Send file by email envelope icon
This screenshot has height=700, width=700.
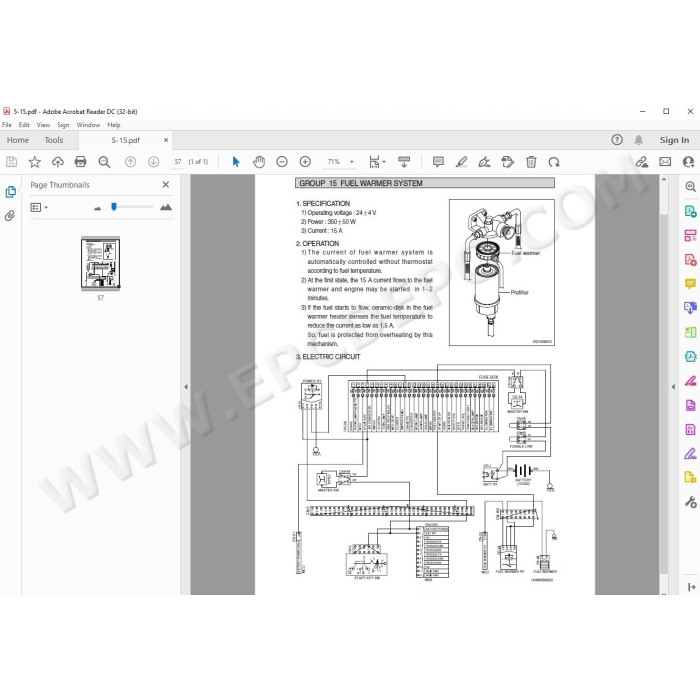pyautogui.click(x=665, y=162)
